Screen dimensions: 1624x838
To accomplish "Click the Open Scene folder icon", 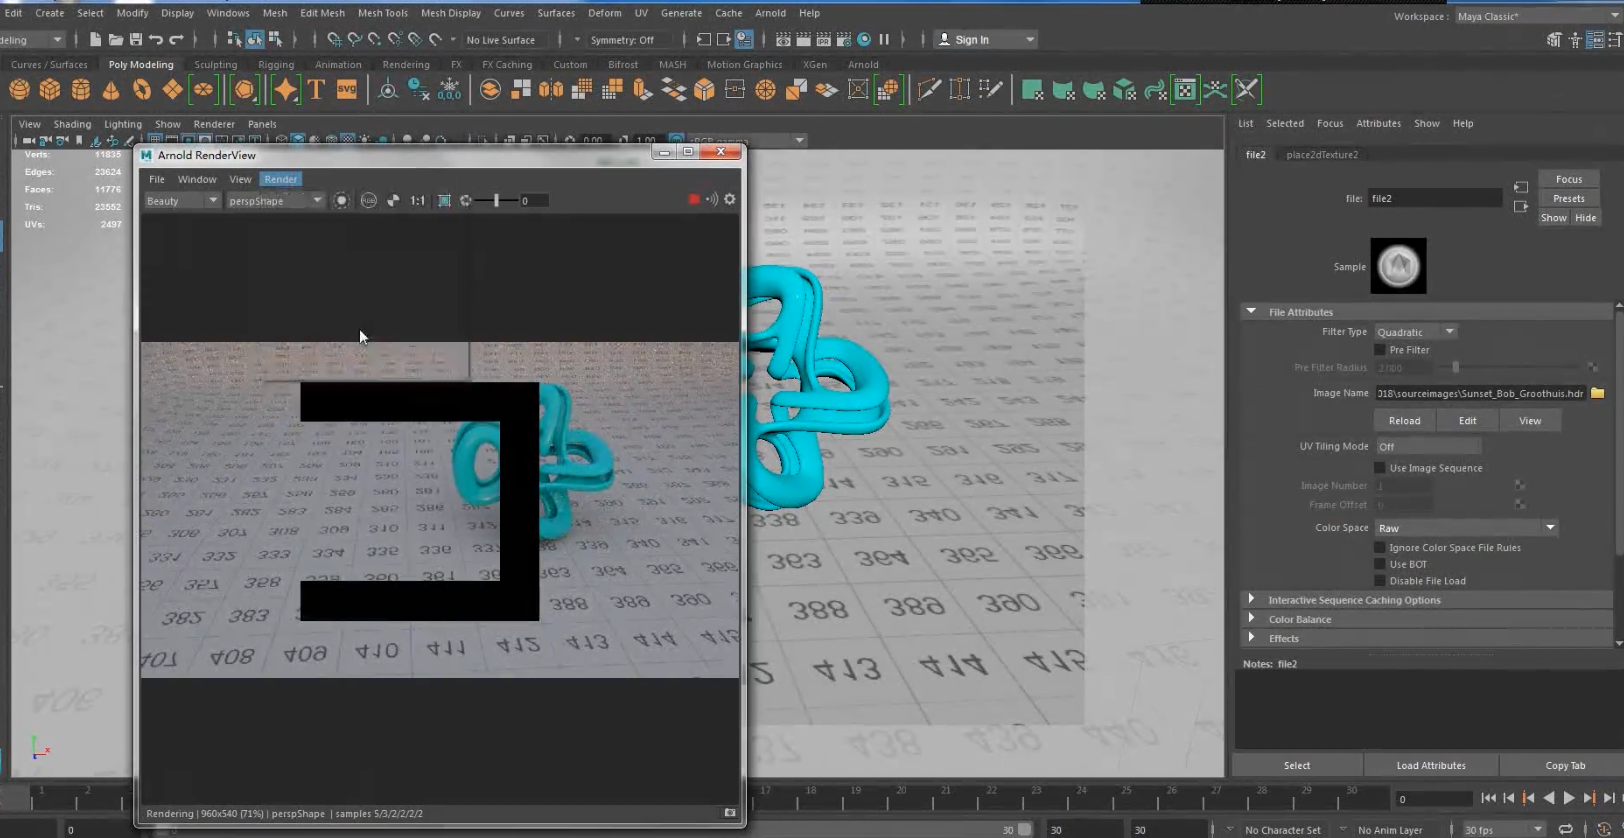I will (x=116, y=39).
